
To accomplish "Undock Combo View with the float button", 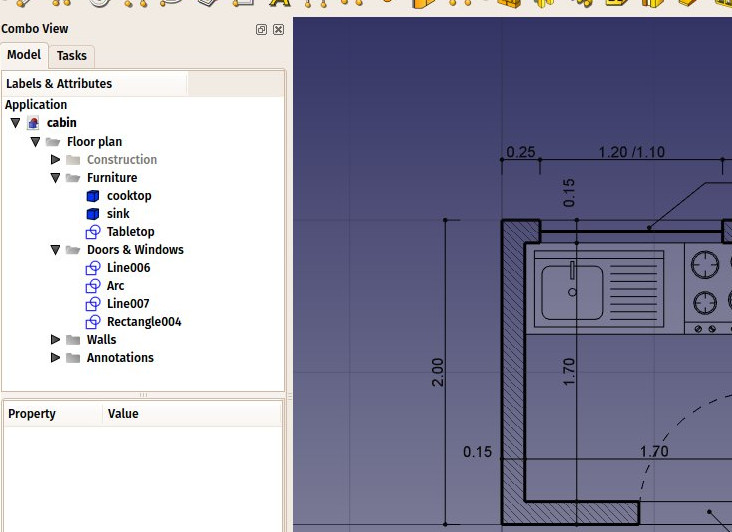I will 262,30.
